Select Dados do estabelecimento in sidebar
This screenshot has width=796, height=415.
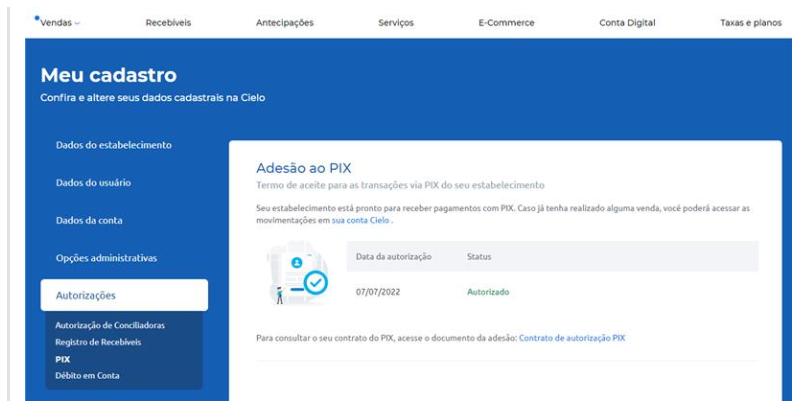114,145
